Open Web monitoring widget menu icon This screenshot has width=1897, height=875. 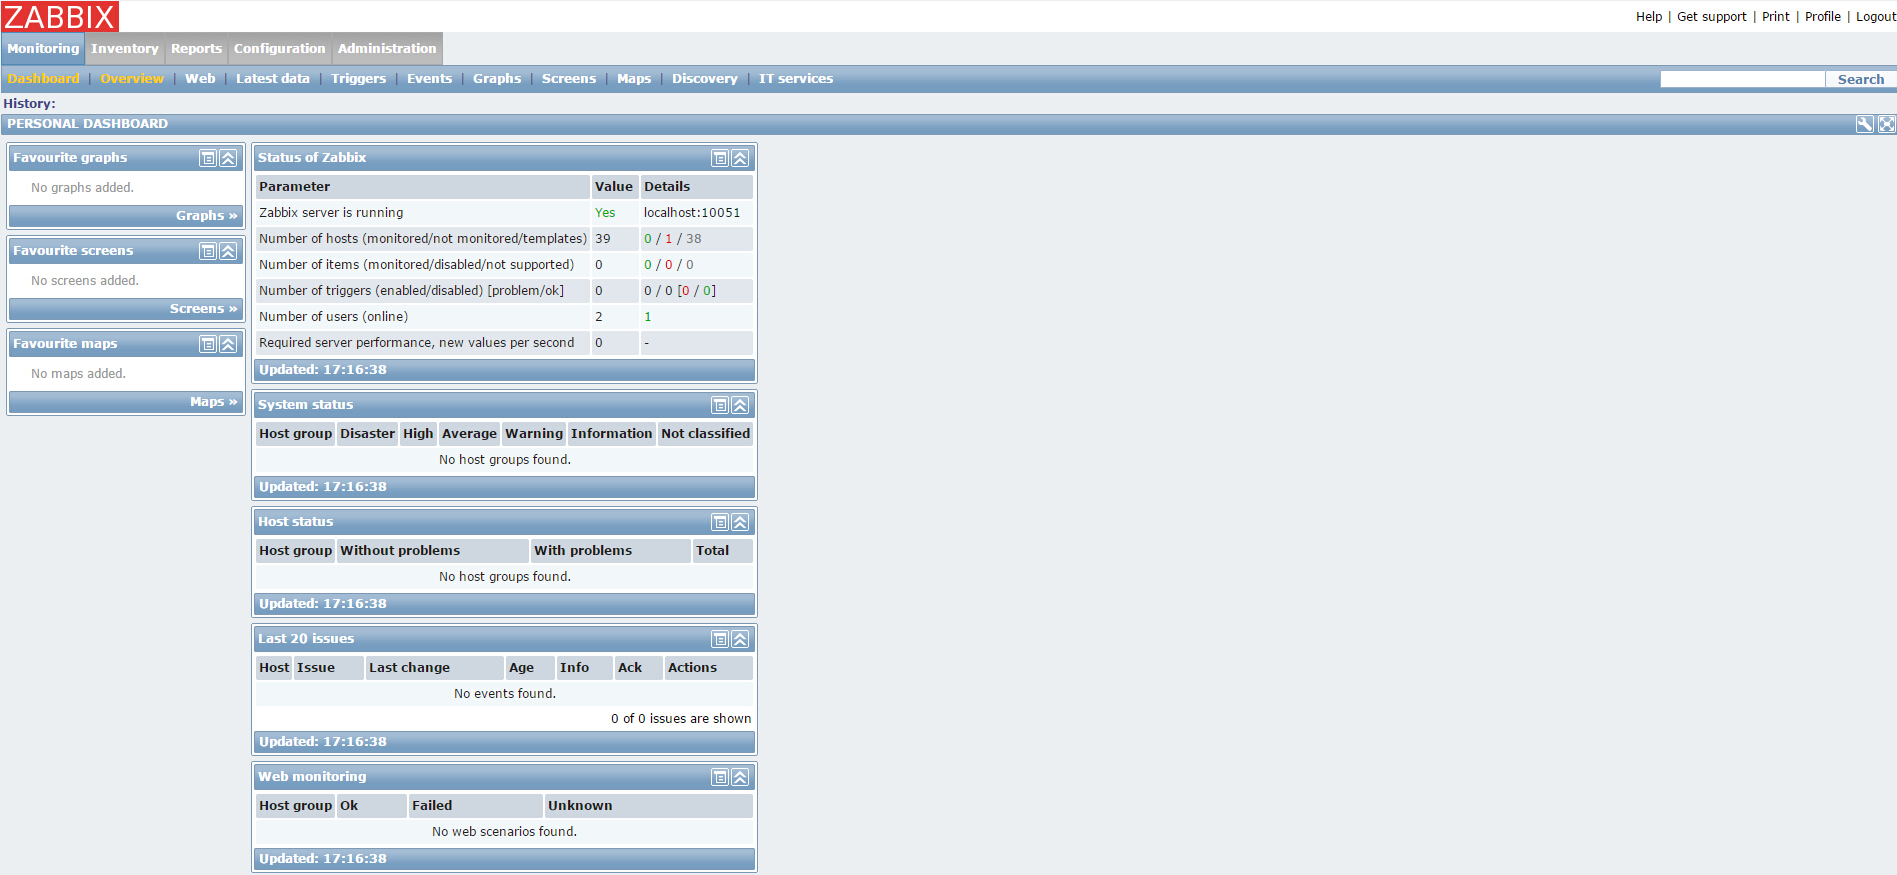click(720, 777)
